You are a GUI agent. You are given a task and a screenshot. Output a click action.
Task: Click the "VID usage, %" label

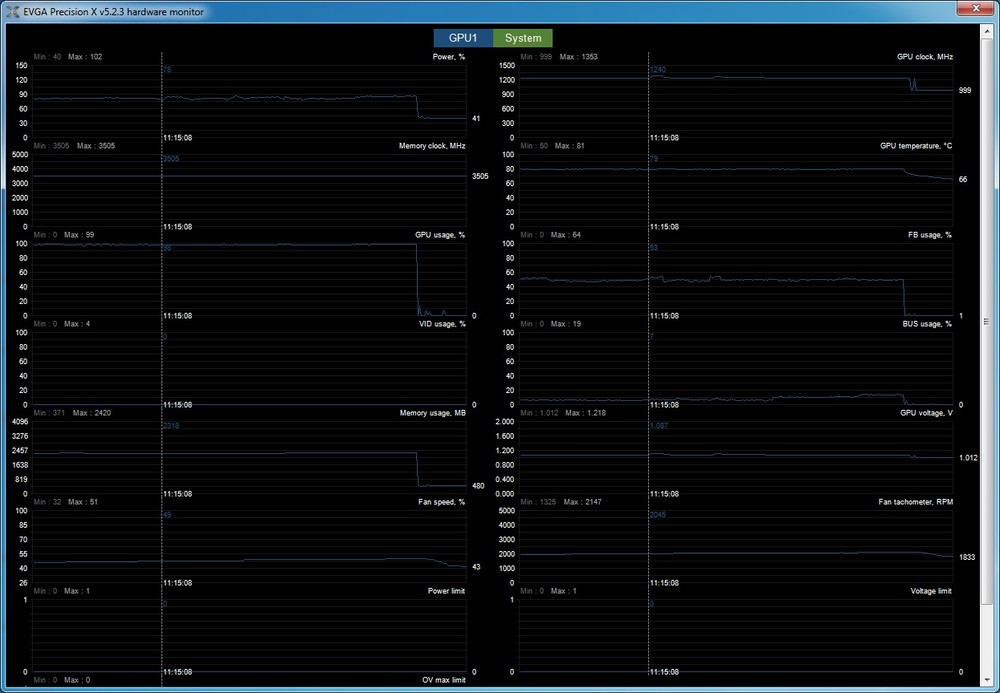pyautogui.click(x=441, y=324)
